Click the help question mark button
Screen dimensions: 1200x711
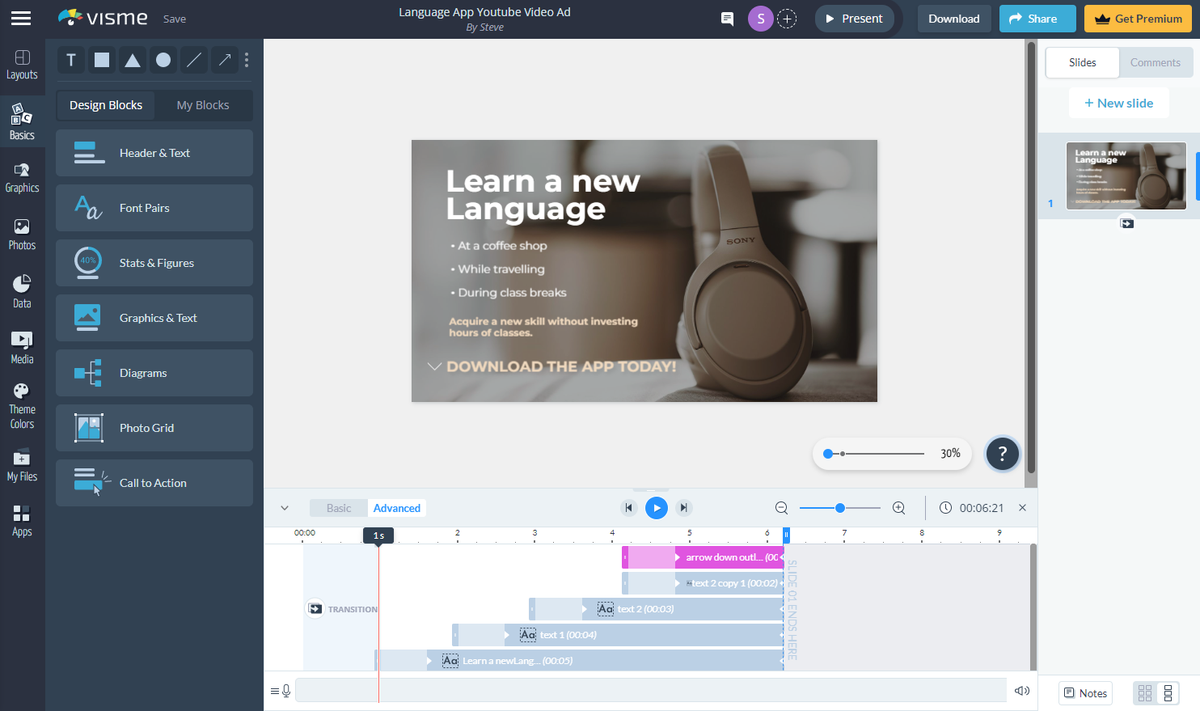point(1002,454)
